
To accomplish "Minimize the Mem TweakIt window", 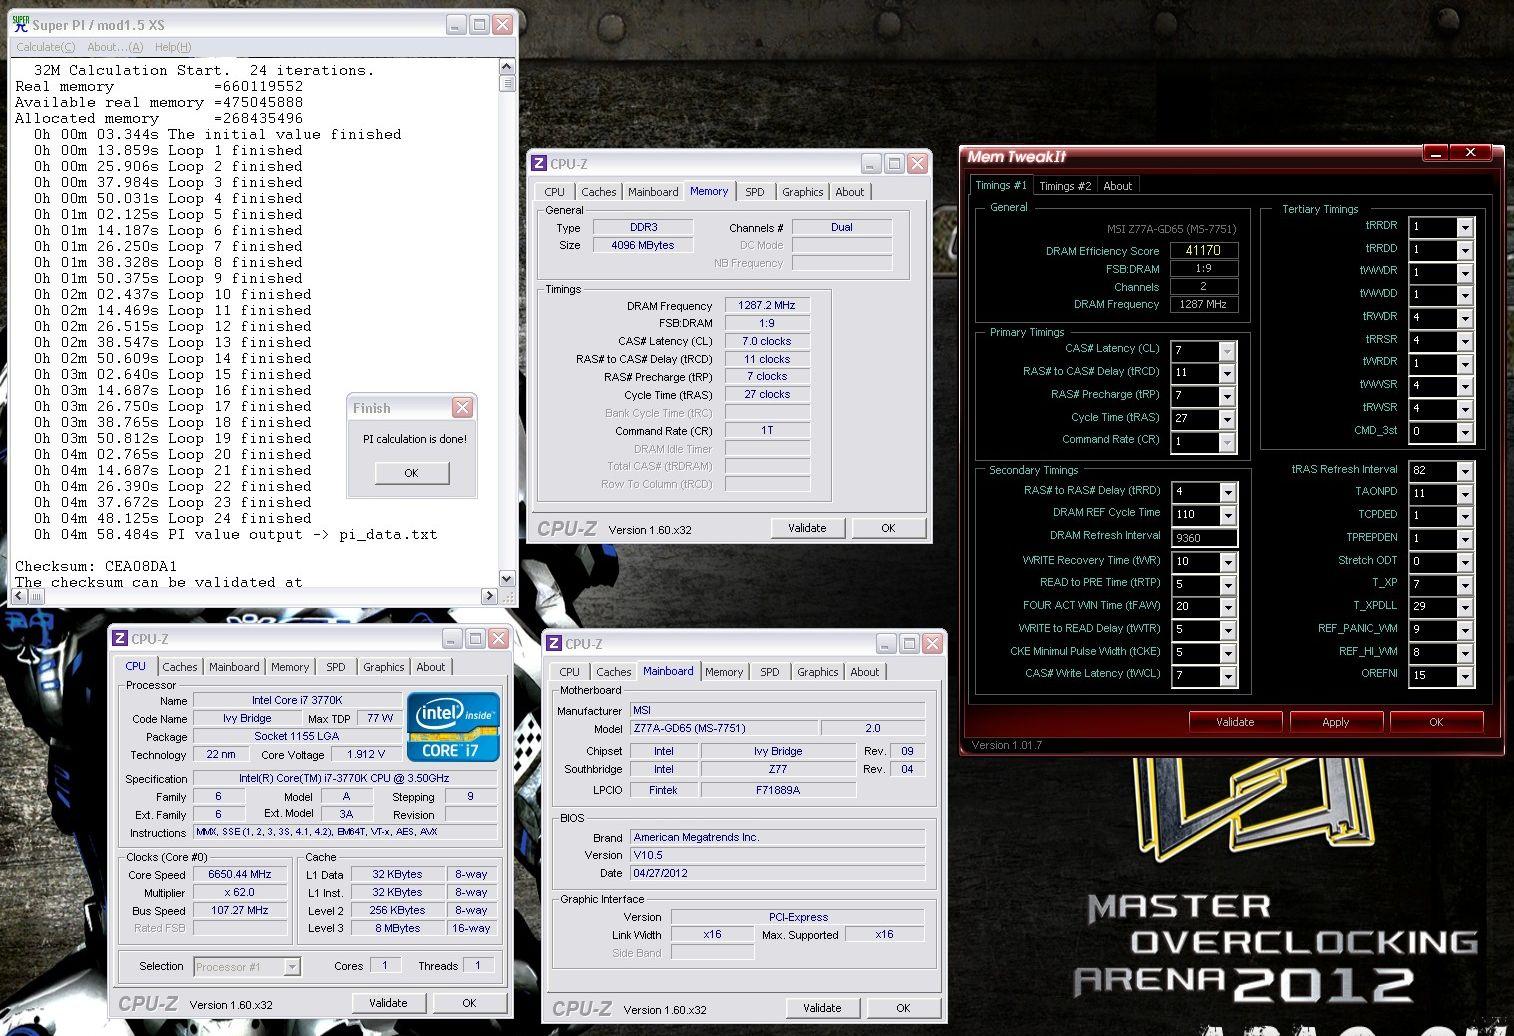I will (x=1436, y=152).
